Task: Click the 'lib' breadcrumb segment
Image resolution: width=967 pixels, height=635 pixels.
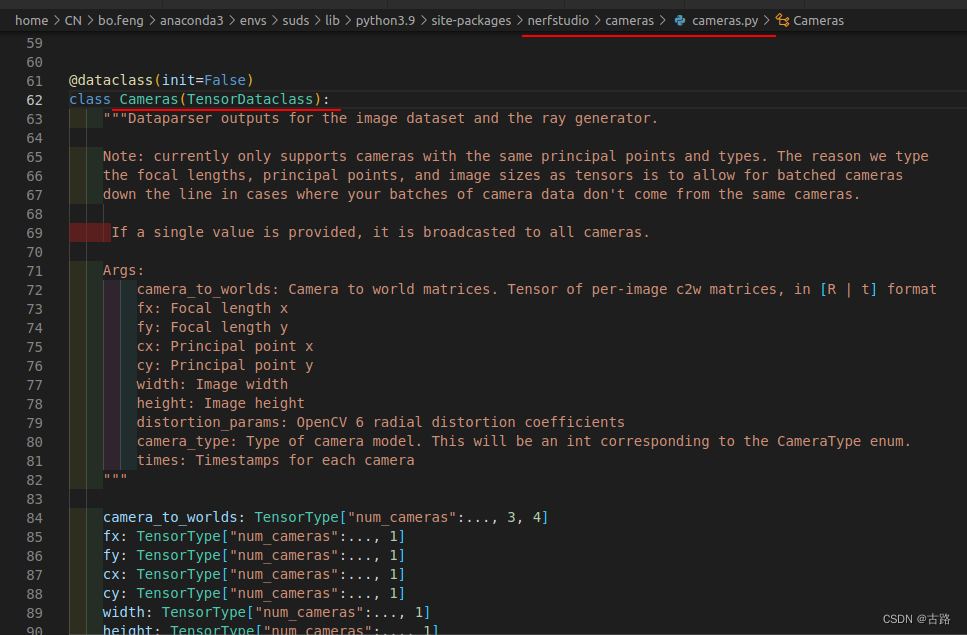Action: [332, 20]
